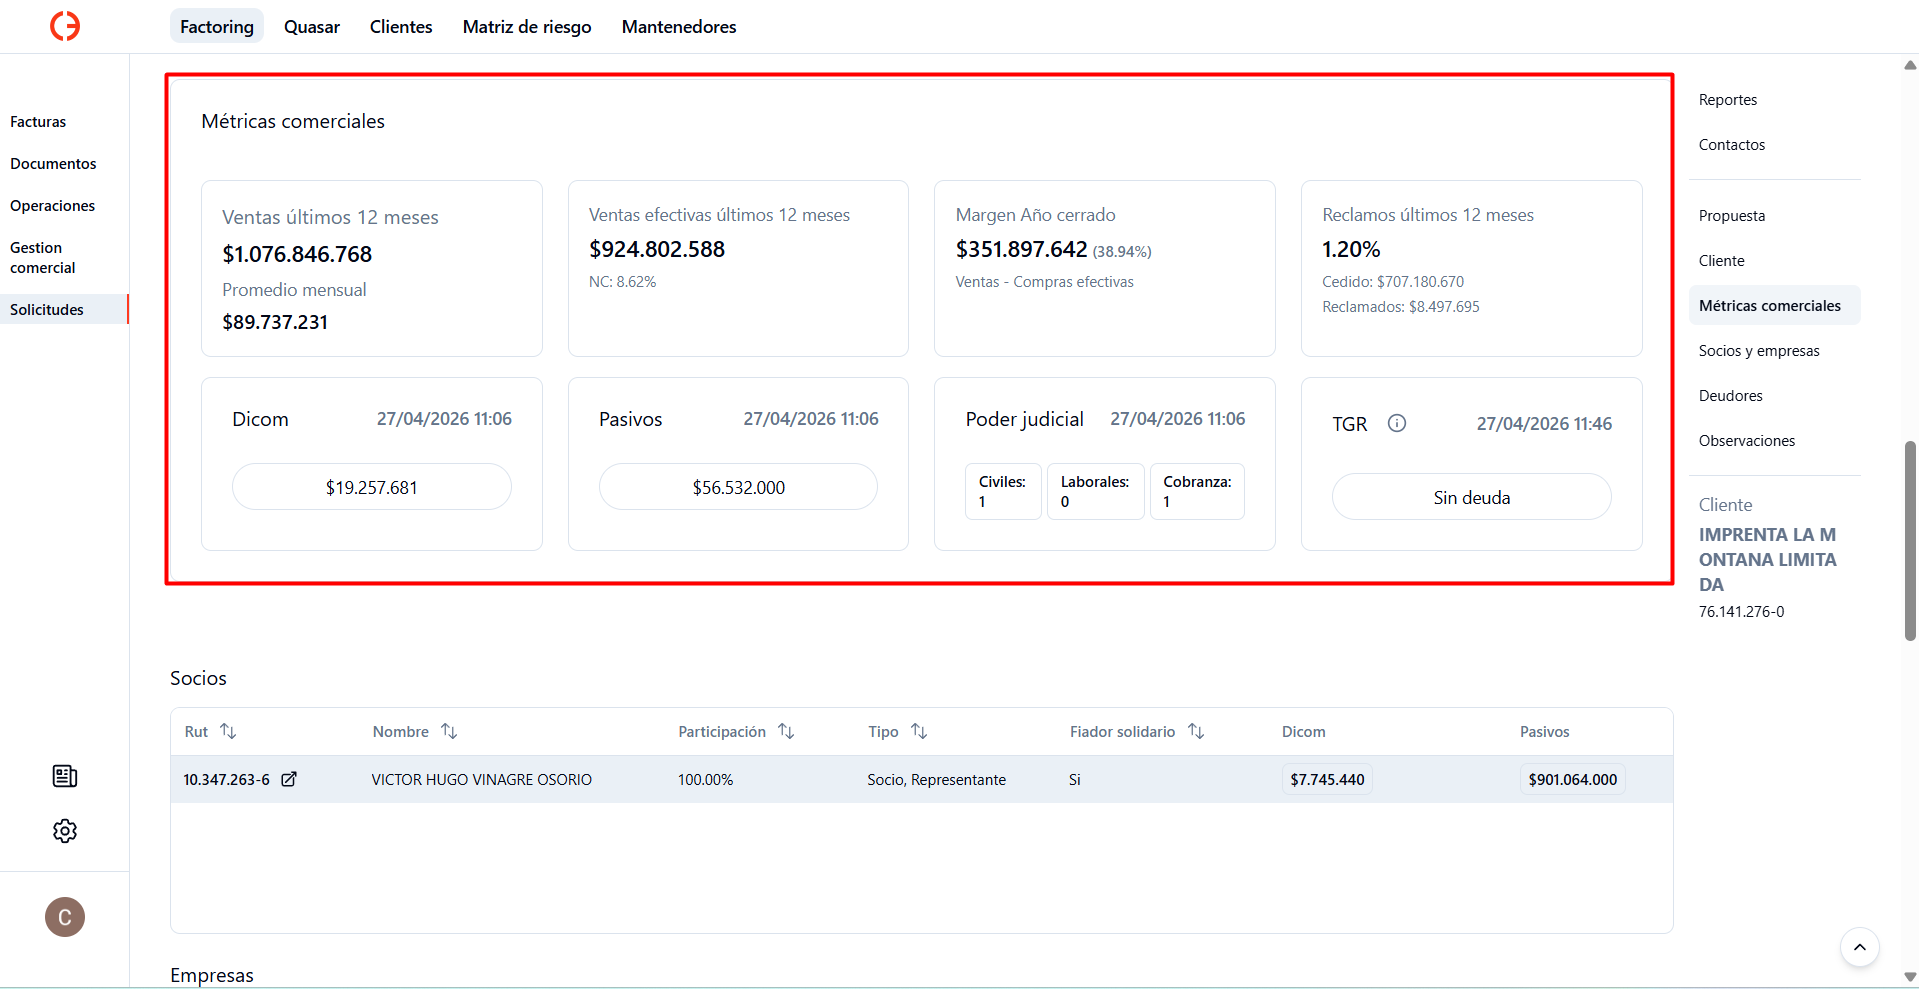Open external link icon next to Rut 10.347.263-6
Image resolution: width=1919 pixels, height=989 pixels.
(289, 779)
